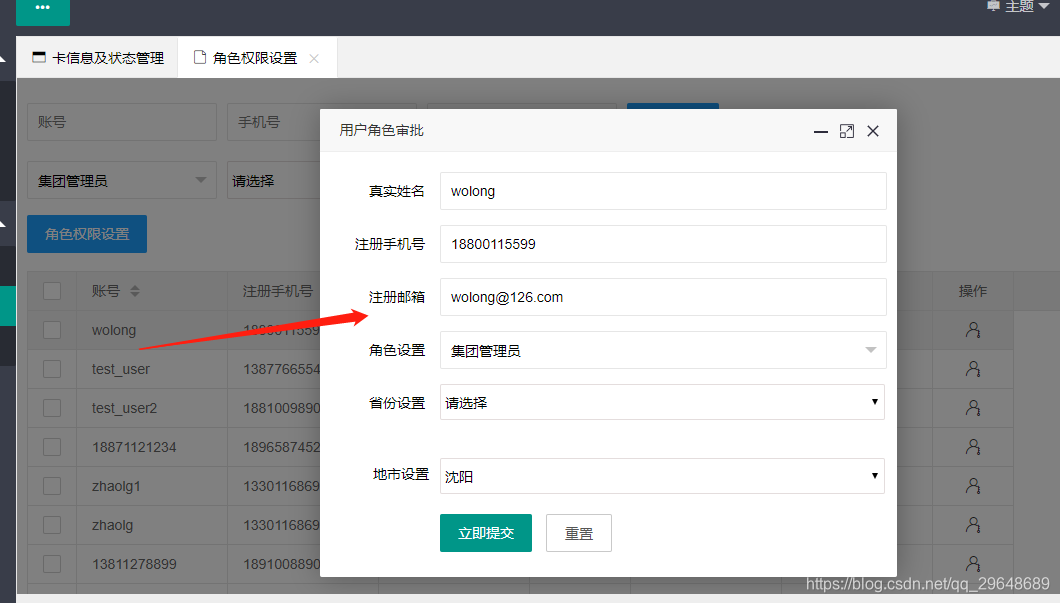Viewport: 1060px width, 603px height.
Task: Open user icon for zhaolg1 row
Action: coord(973,486)
